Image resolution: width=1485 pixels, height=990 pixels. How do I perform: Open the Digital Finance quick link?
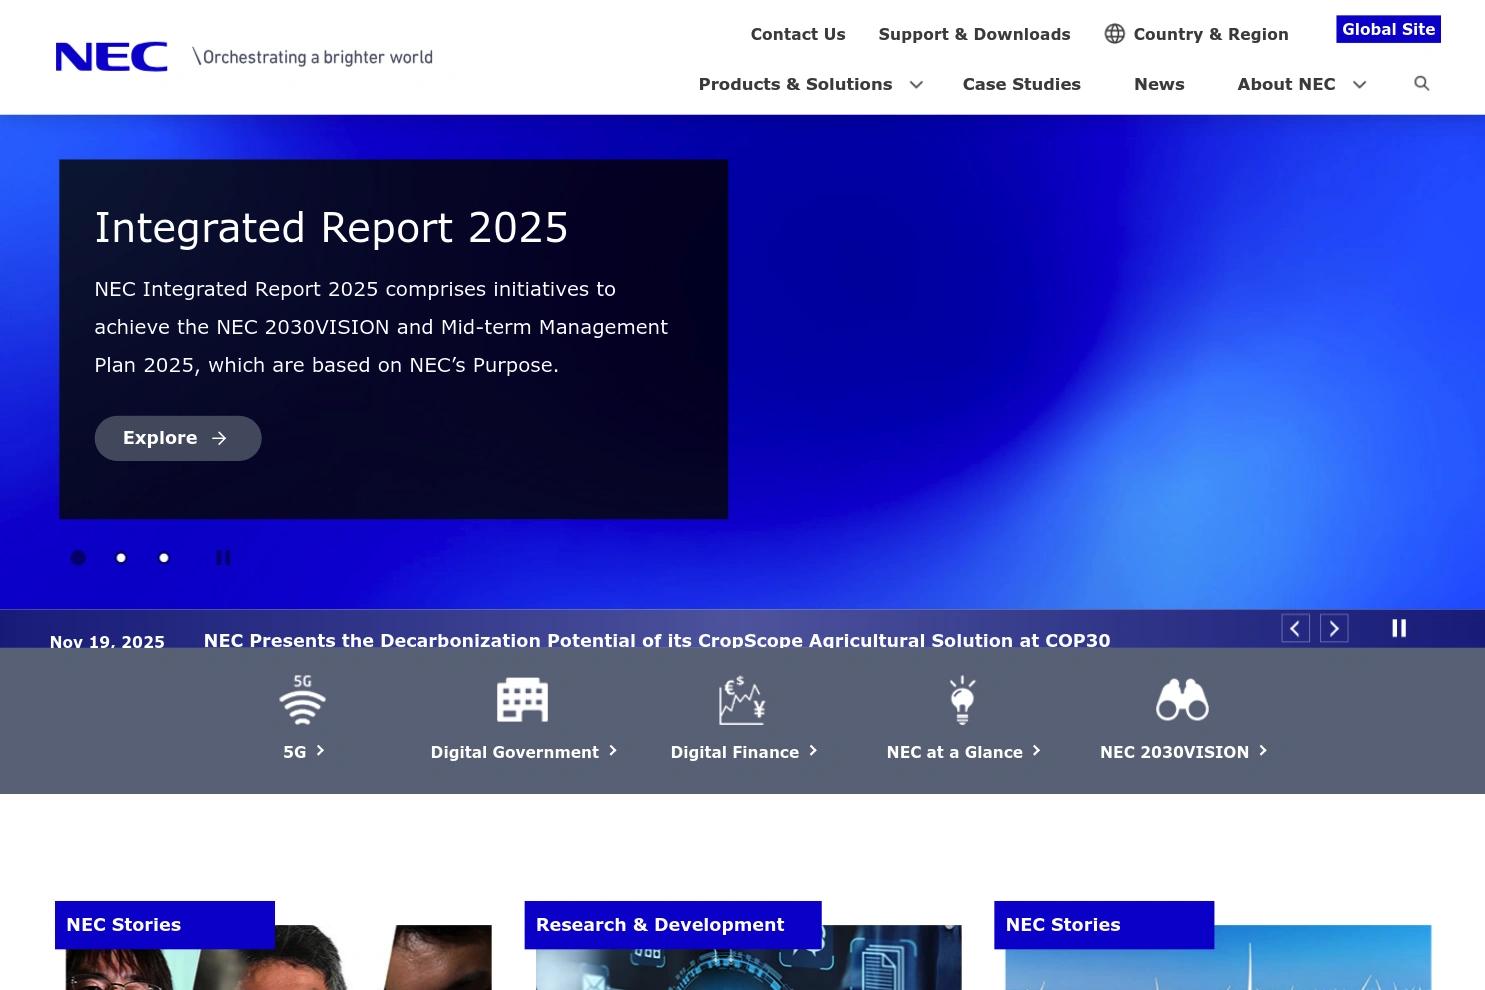tap(743, 752)
